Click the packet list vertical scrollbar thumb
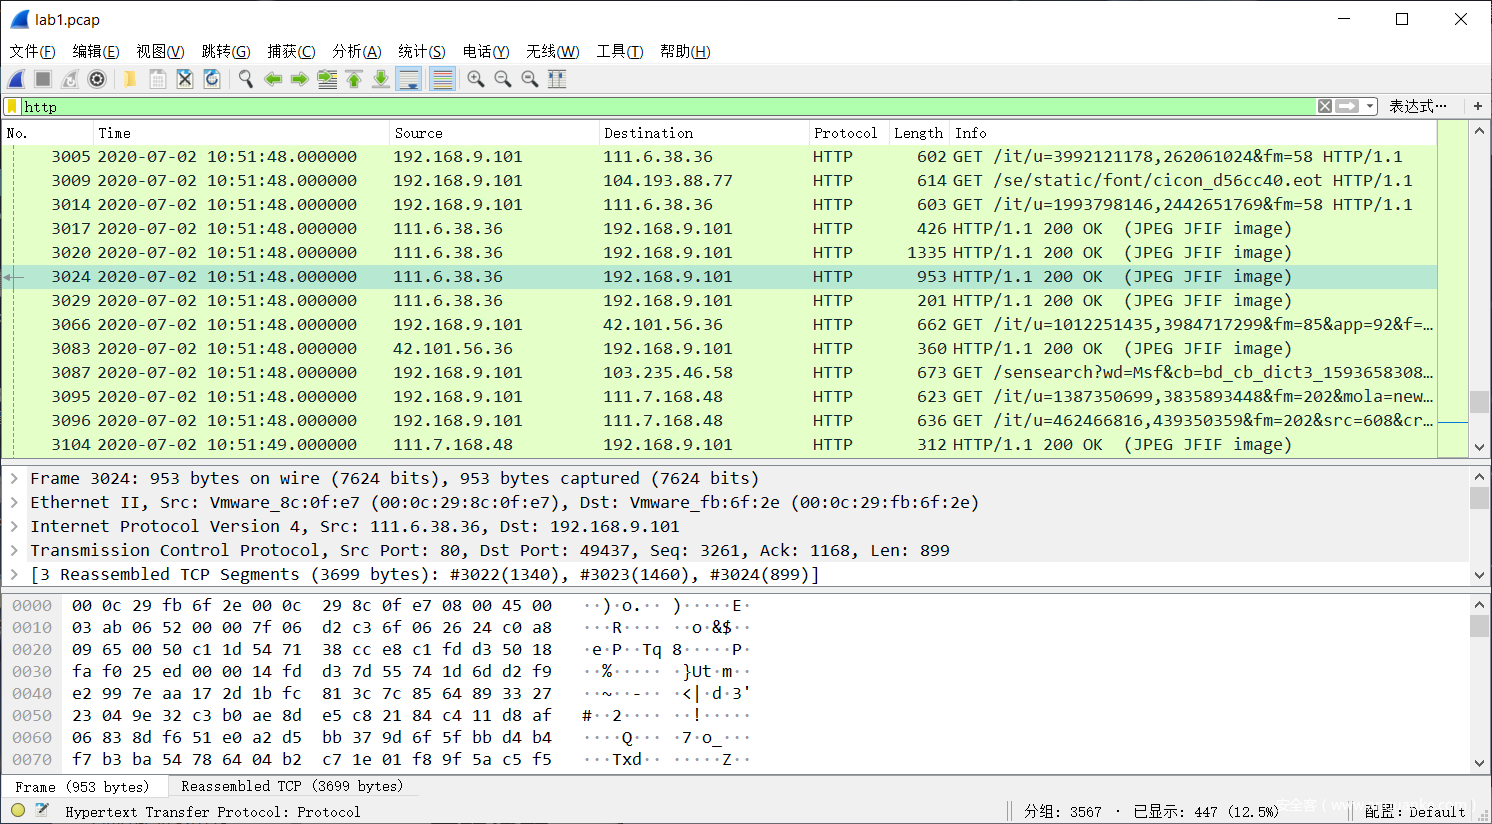 (1479, 401)
